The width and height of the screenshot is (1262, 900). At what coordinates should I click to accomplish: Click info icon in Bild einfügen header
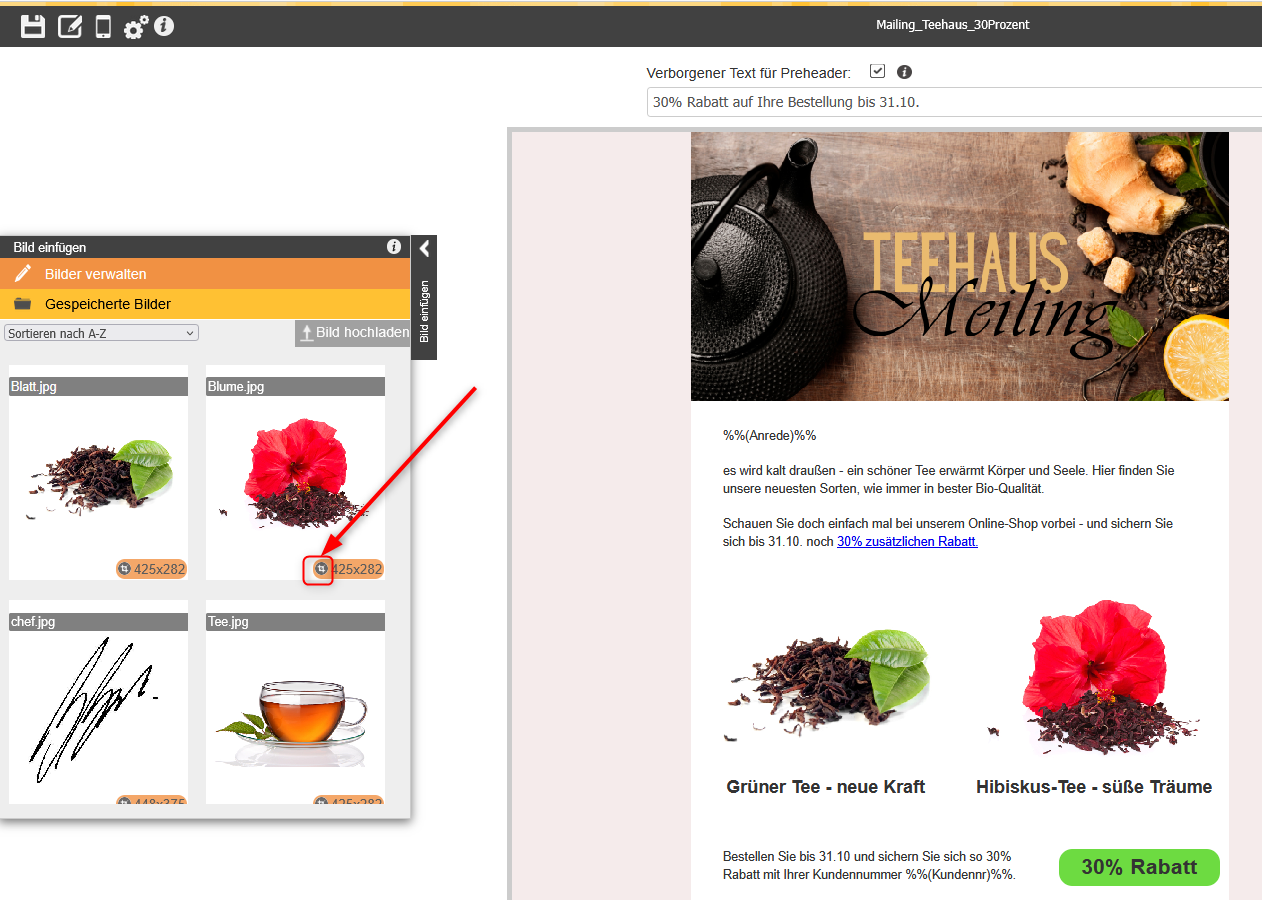(394, 247)
